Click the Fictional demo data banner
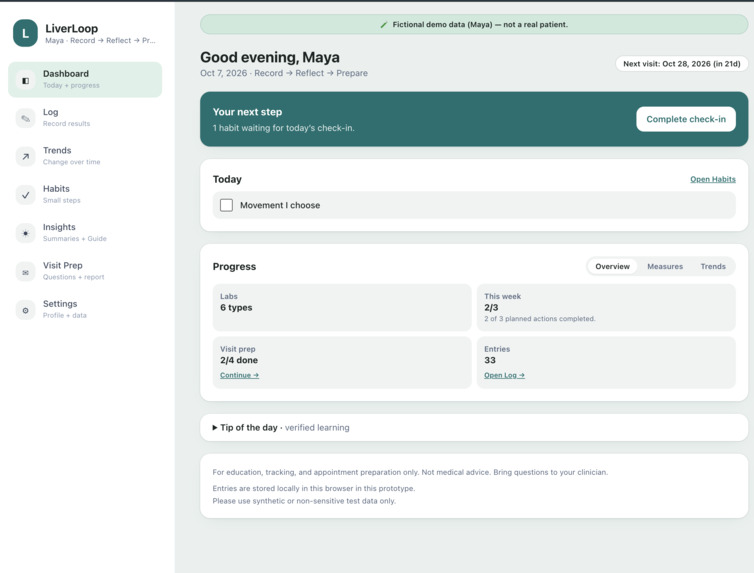Screen dimensions: 754x573 click(x=474, y=25)
